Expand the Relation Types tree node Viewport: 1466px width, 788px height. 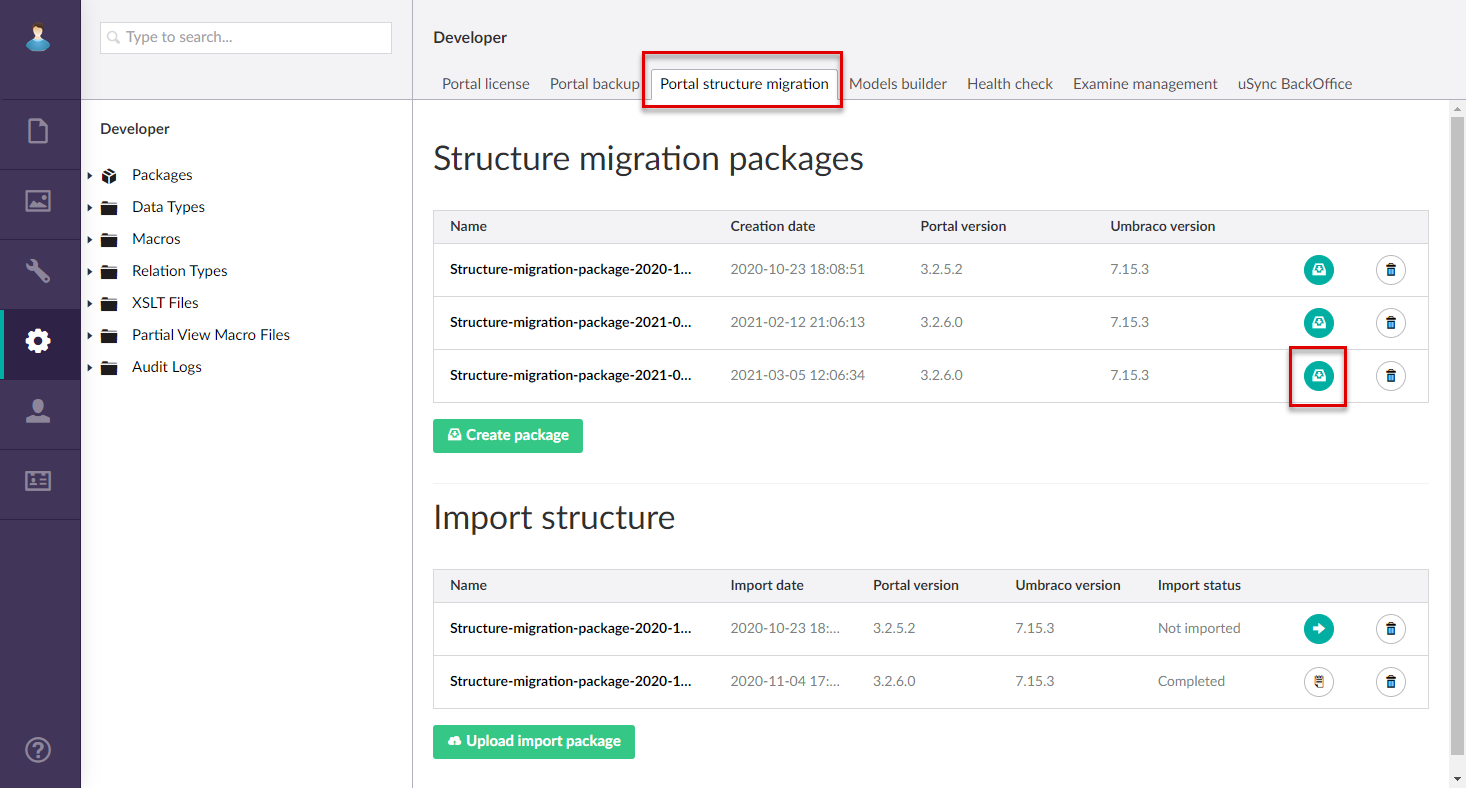pos(90,271)
